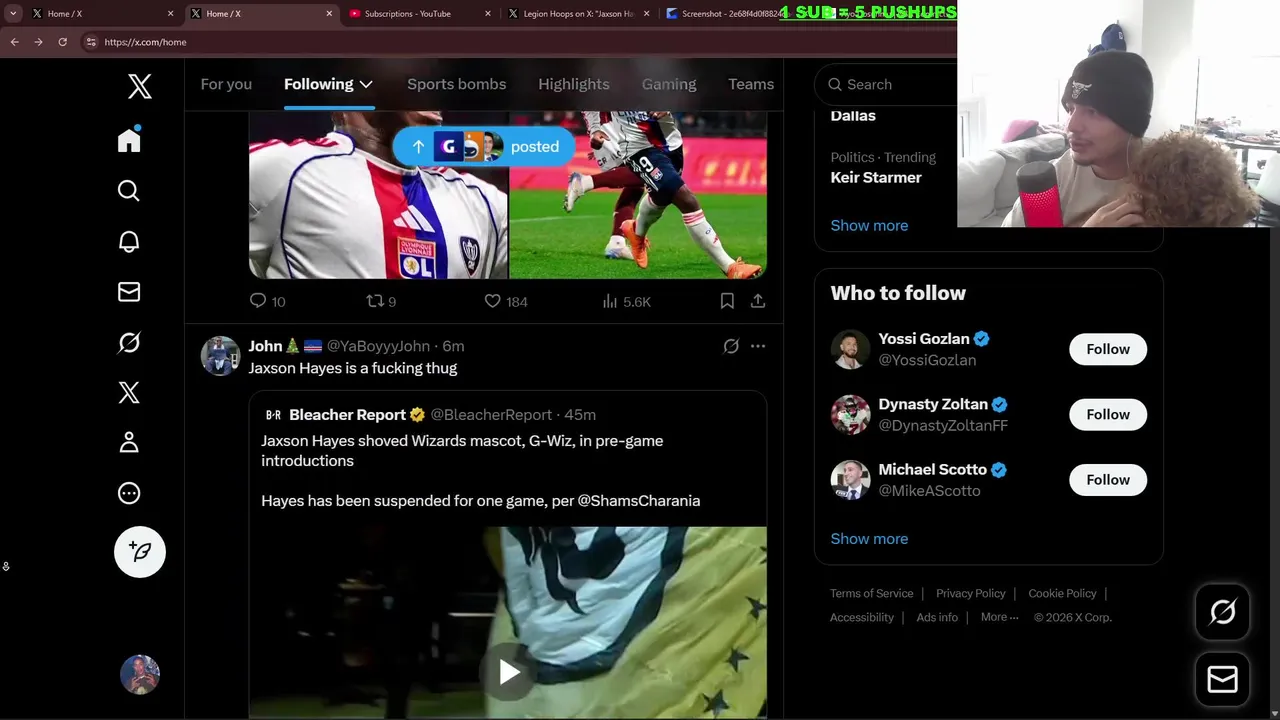Switch to Teams tab
The height and width of the screenshot is (720, 1280).
pyautogui.click(x=751, y=84)
